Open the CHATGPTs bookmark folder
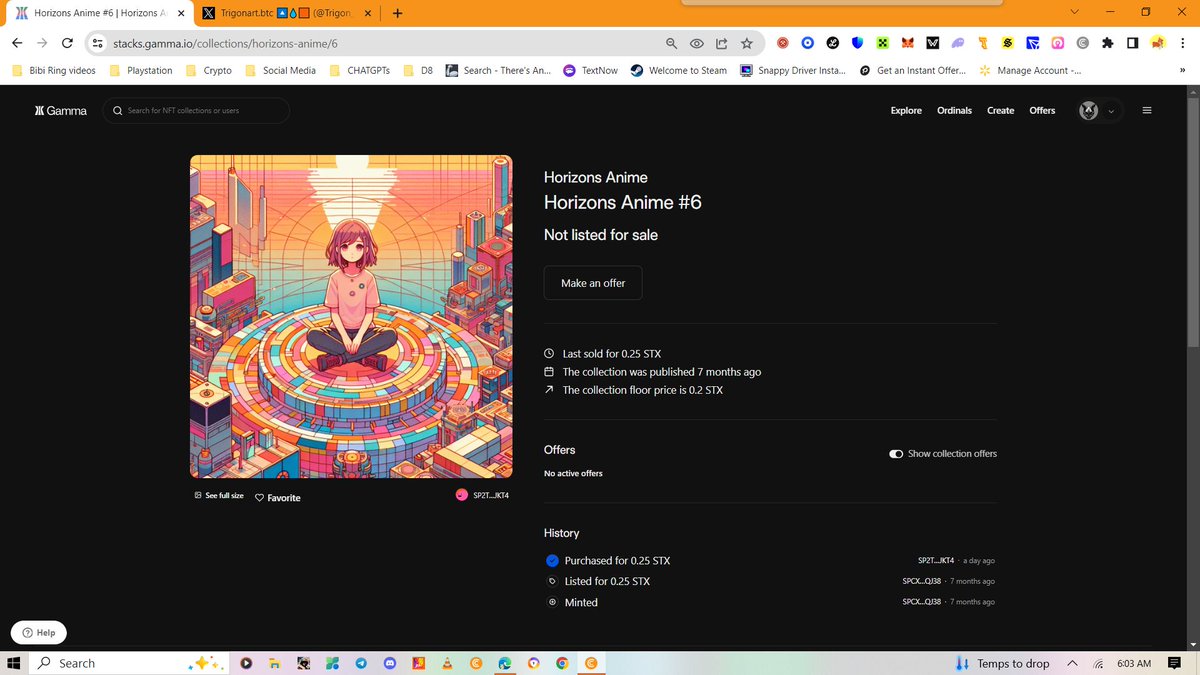The width and height of the screenshot is (1200, 675). pyautogui.click(x=360, y=70)
